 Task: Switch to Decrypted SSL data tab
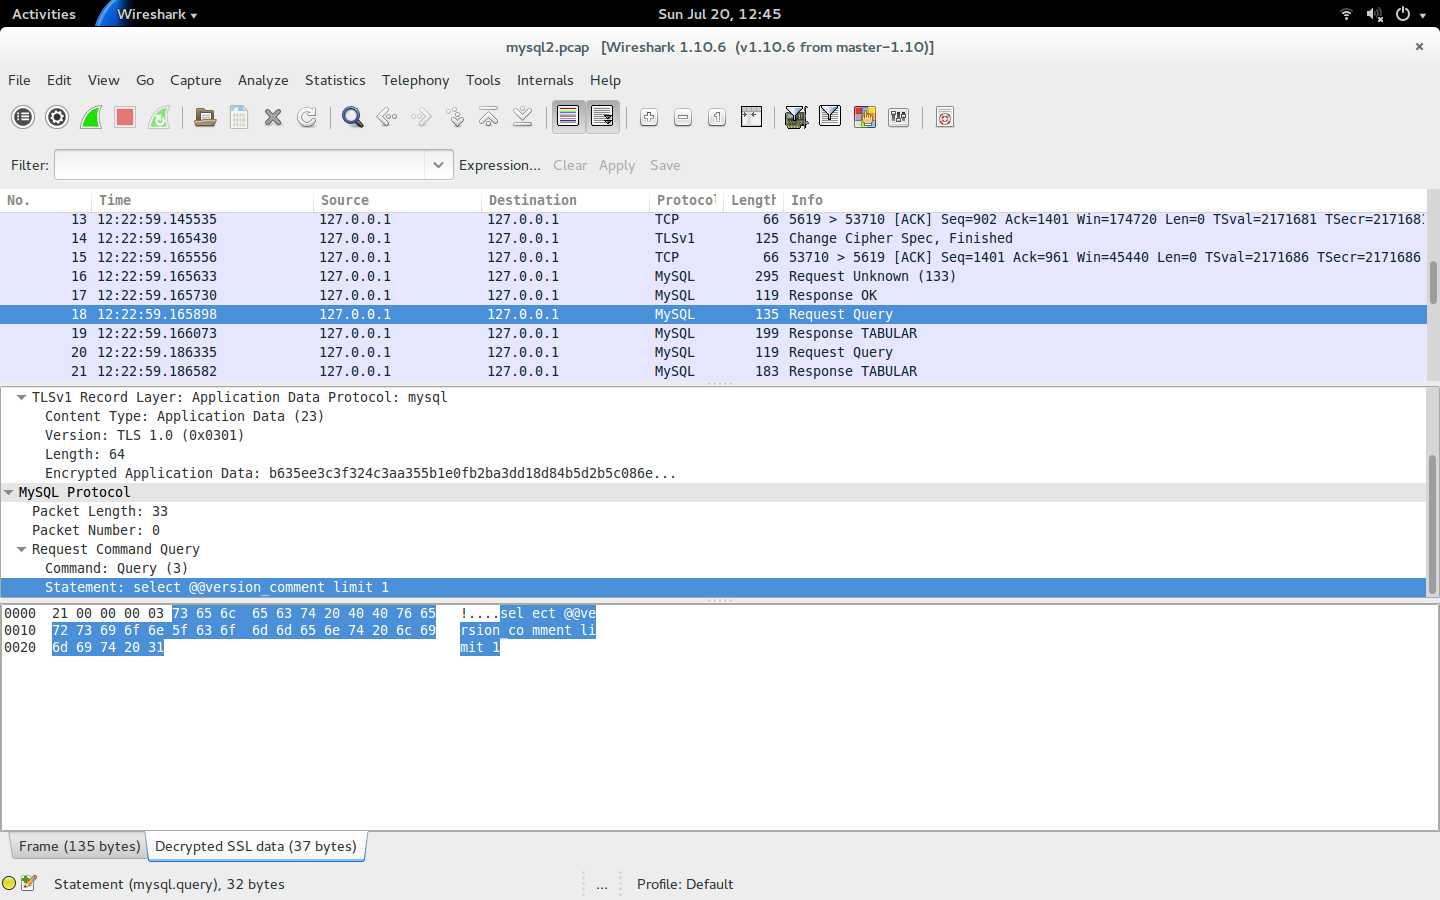(256, 846)
